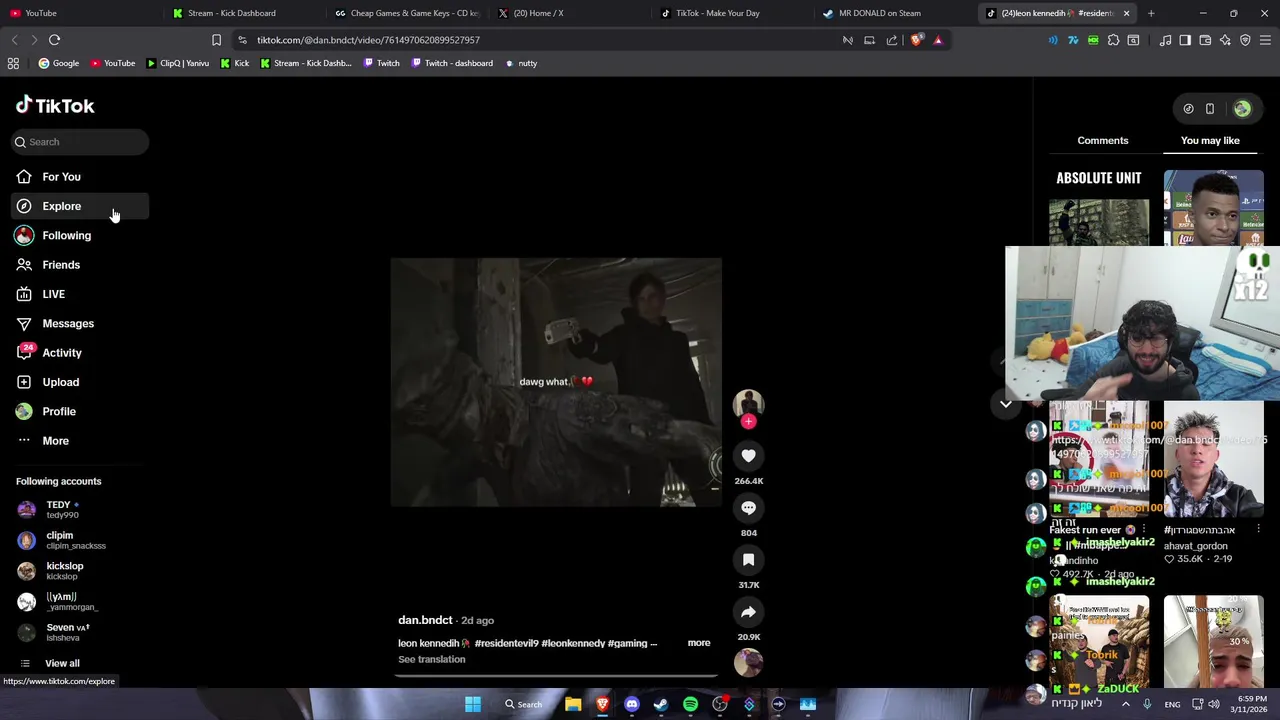Open site information in address bar
This screenshot has height=720, width=1280.
click(242, 40)
